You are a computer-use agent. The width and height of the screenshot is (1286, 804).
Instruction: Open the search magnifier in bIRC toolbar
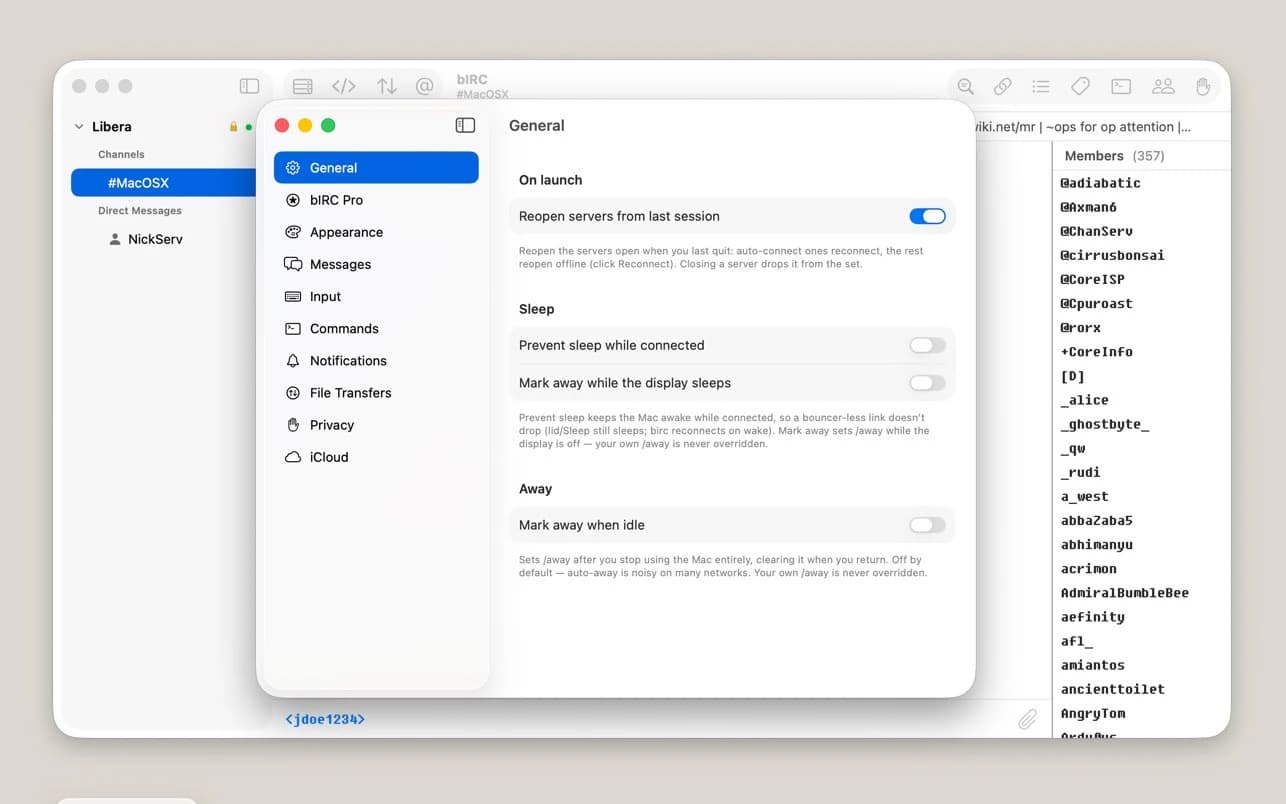point(965,87)
